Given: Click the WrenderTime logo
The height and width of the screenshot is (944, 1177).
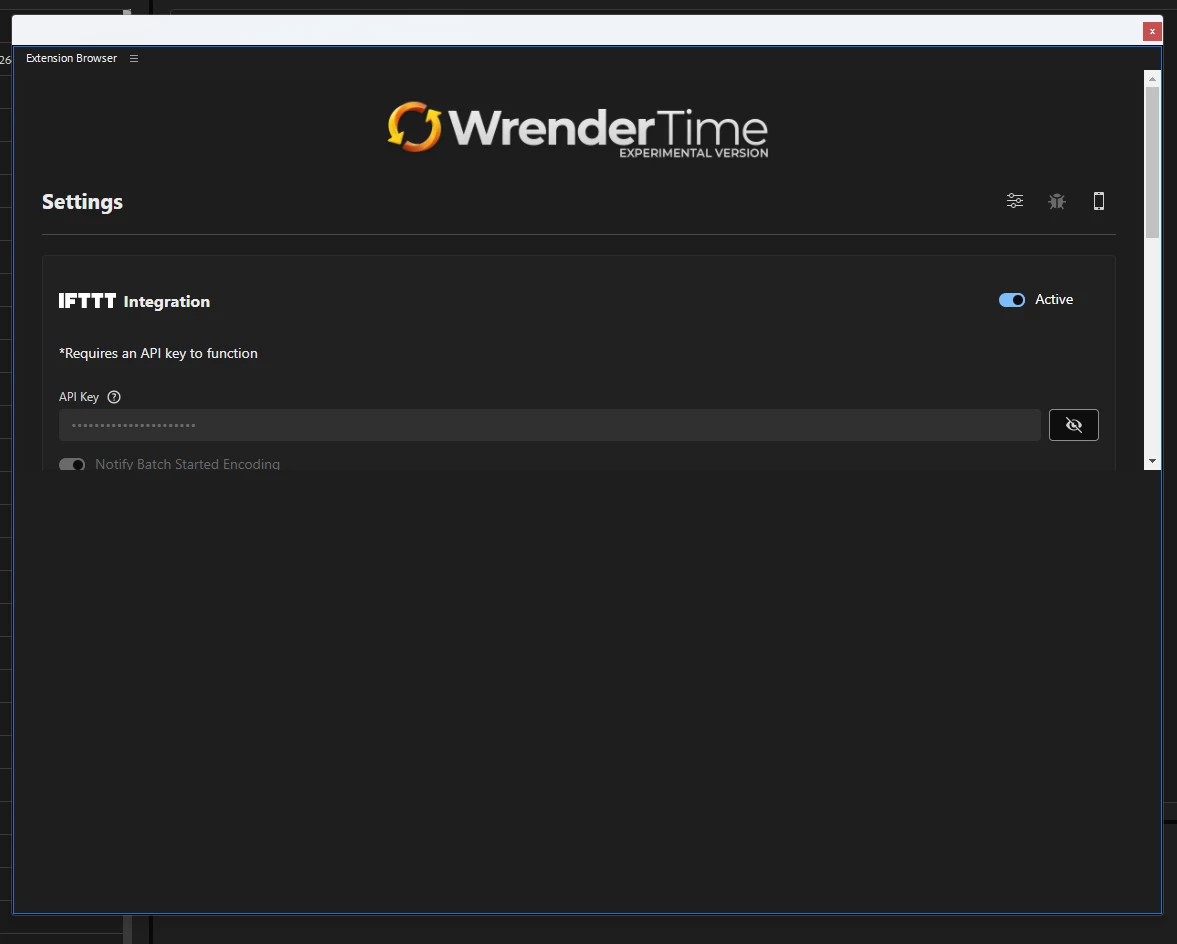Looking at the screenshot, I should 577,128.
